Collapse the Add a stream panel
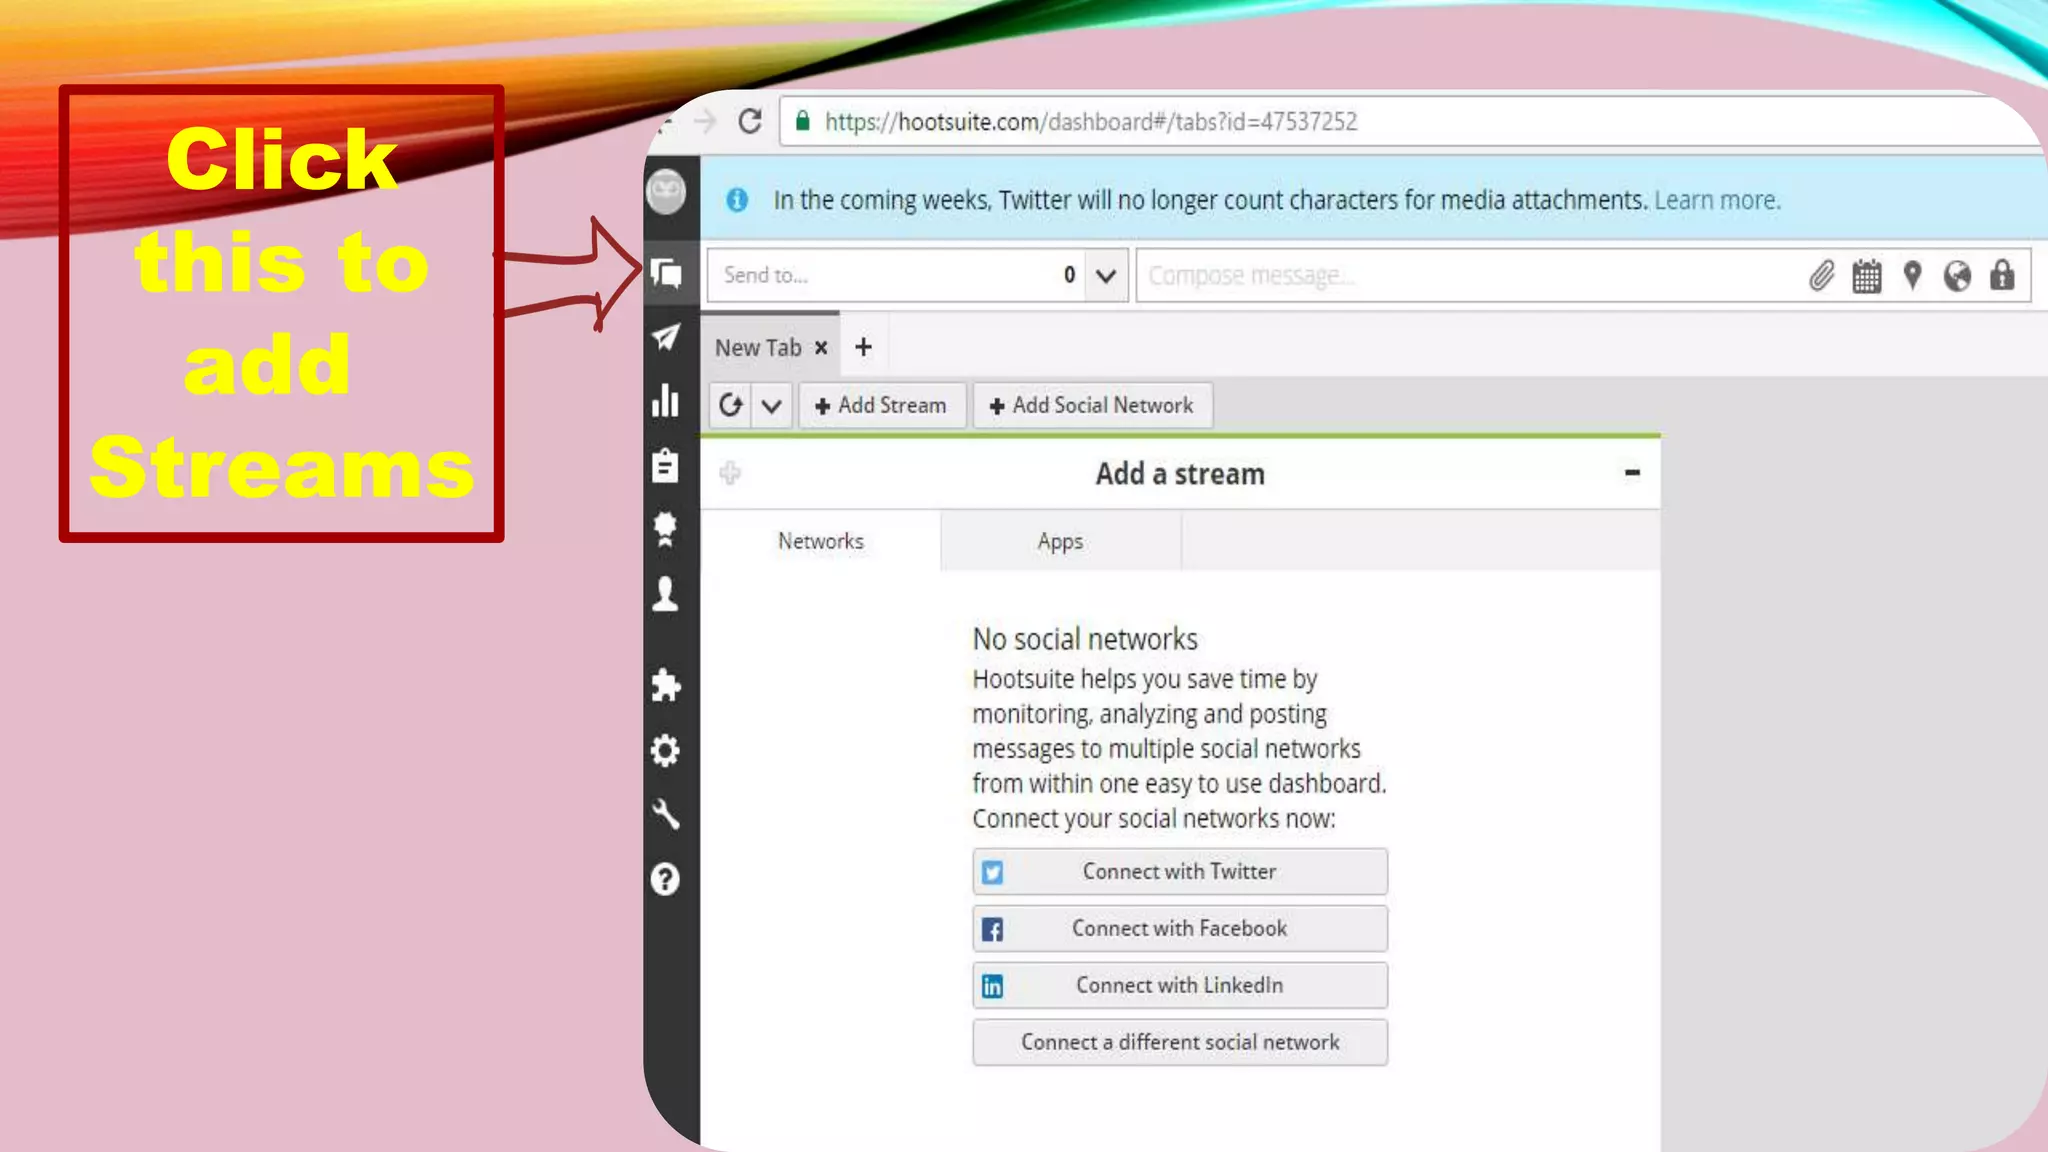This screenshot has height=1152, width=2048. (1632, 472)
